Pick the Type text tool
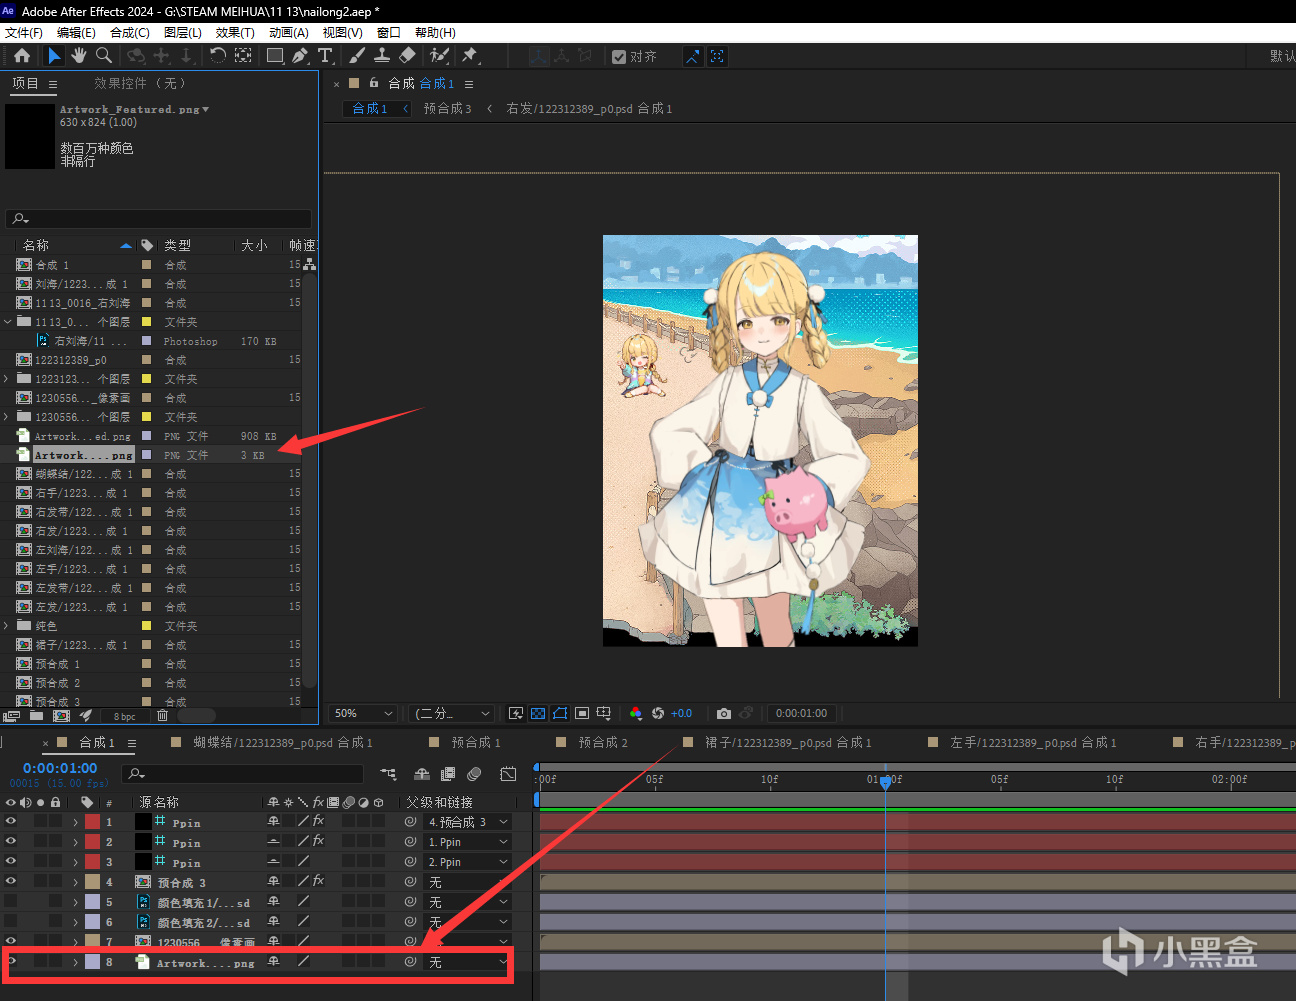 325,56
